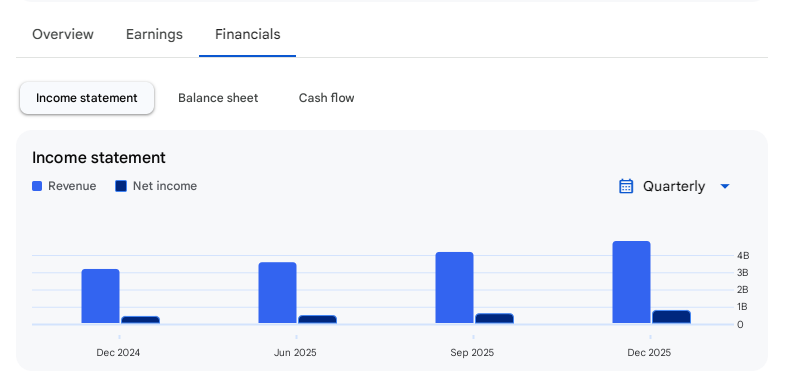Screen dimensions: 787x381
Task: Click the 3B axis value
Action: tap(743, 273)
